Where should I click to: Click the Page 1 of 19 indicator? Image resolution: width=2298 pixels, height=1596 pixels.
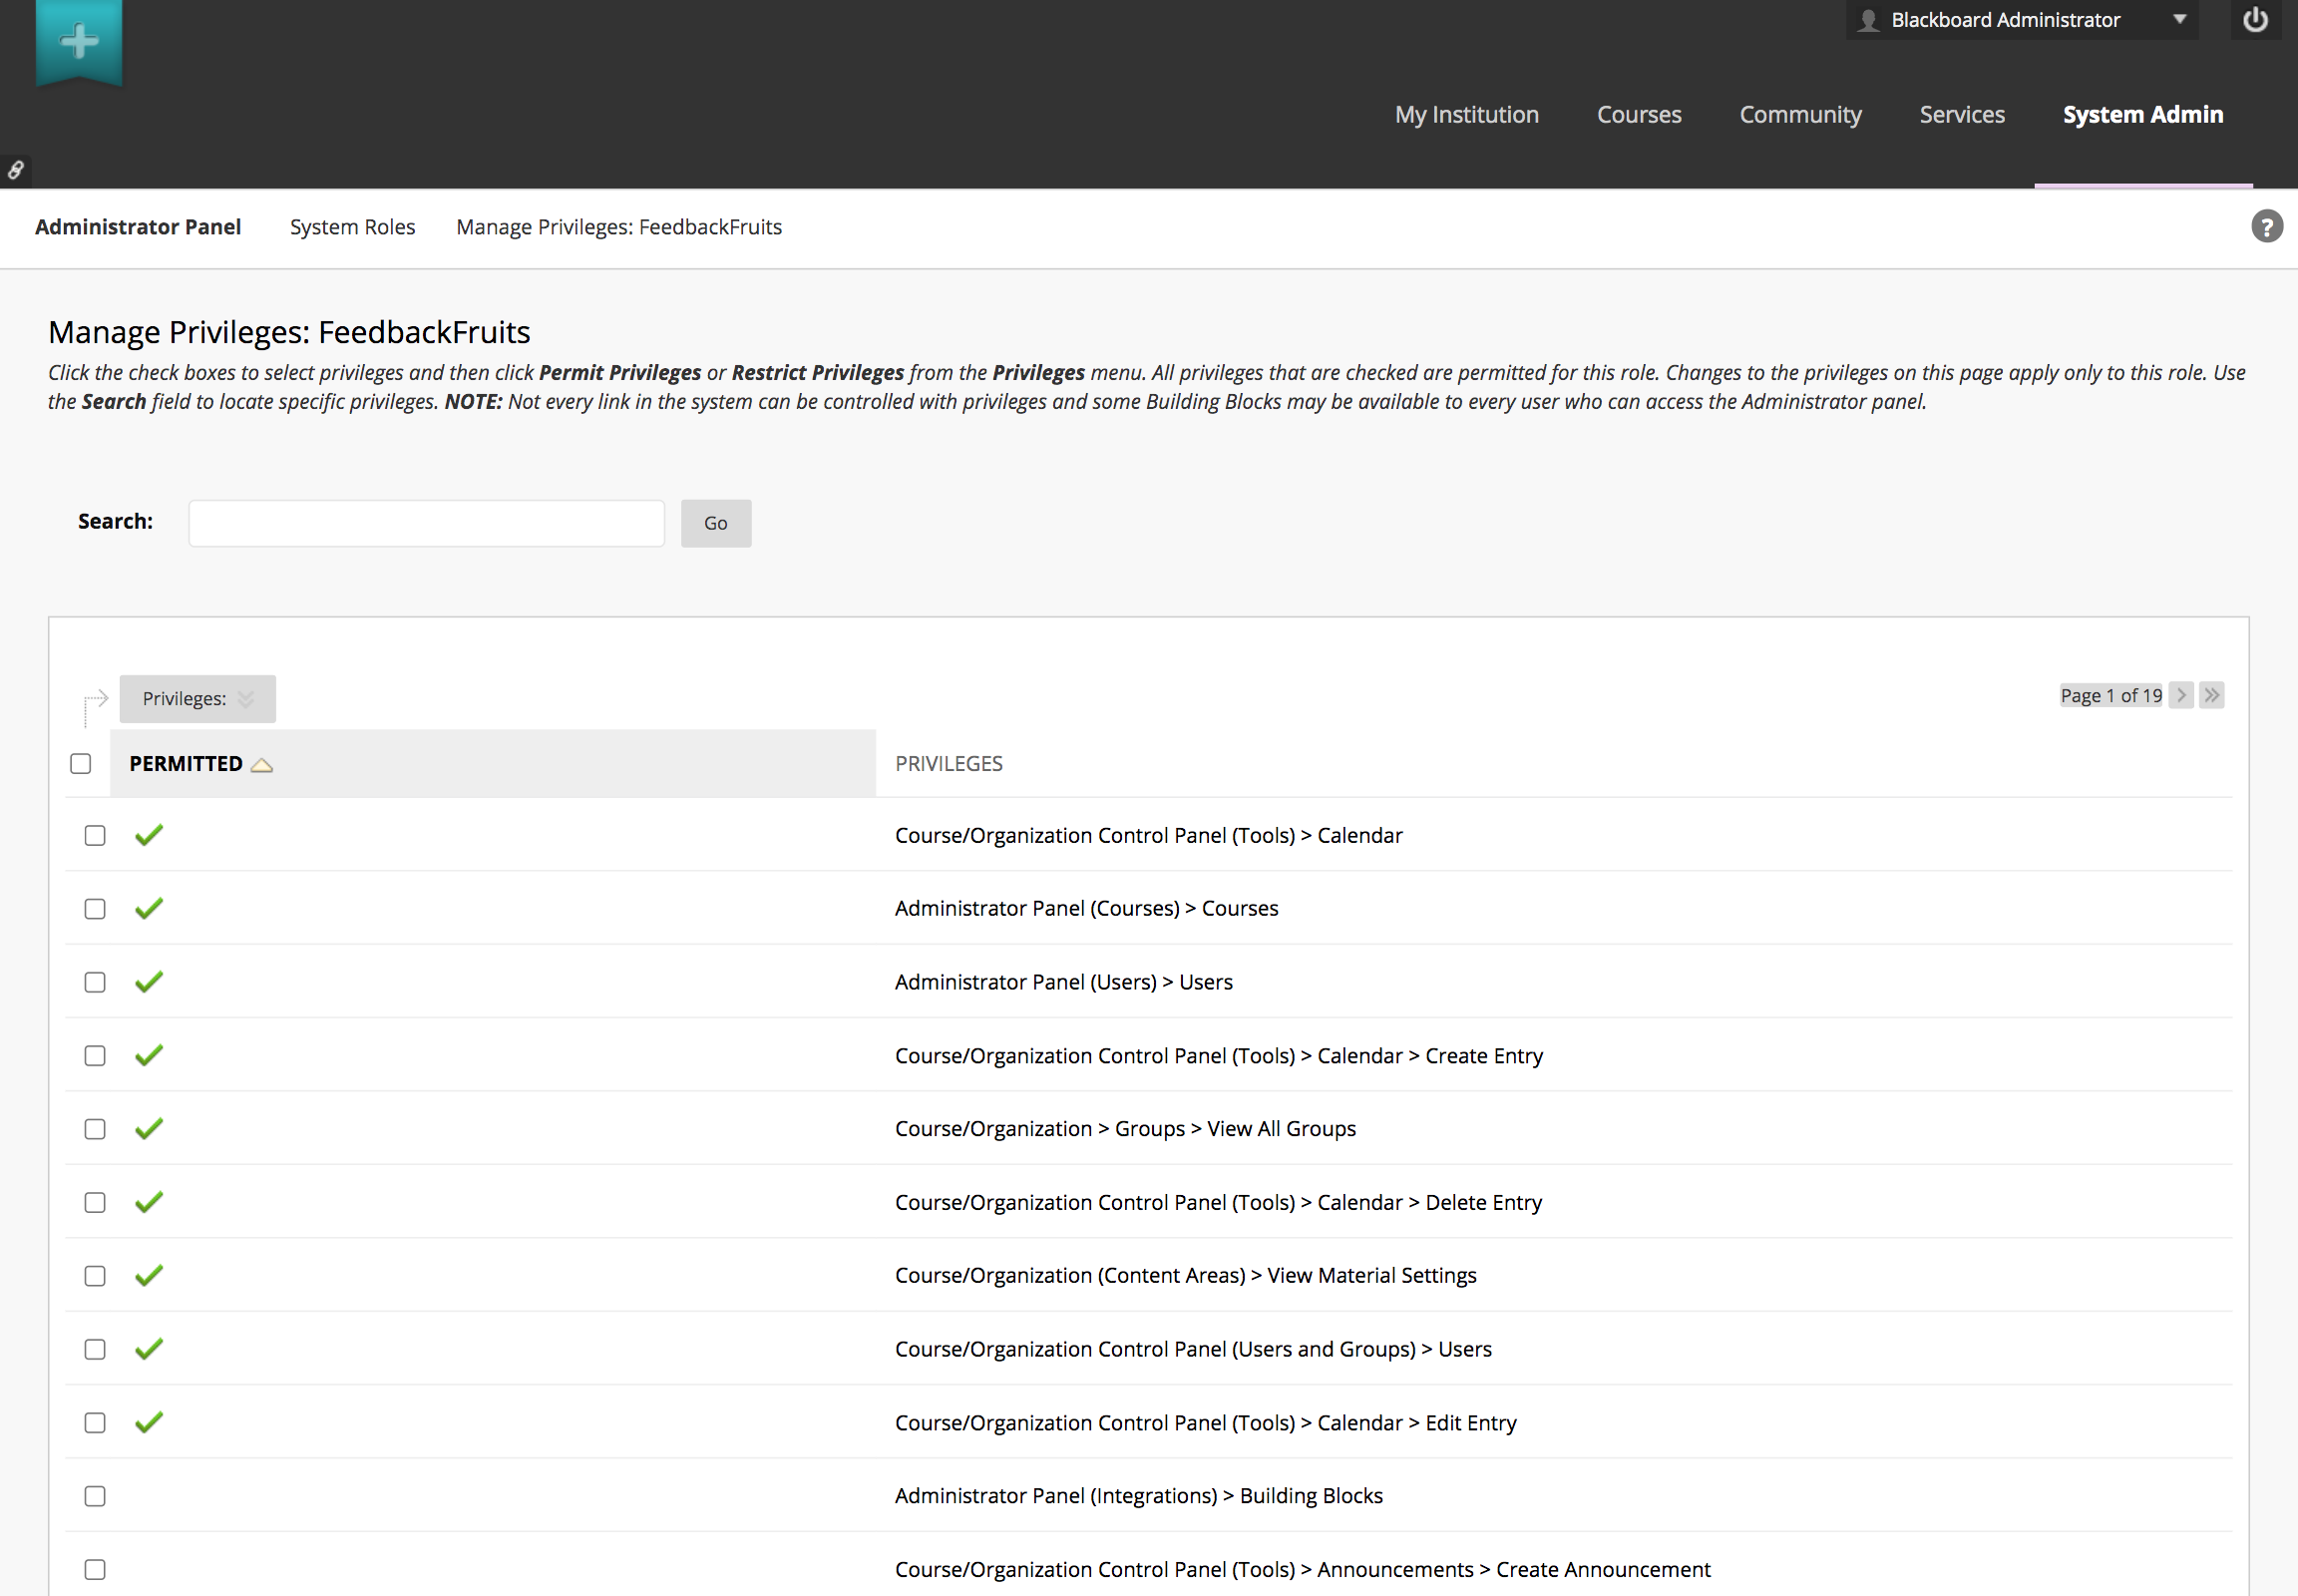coord(2111,695)
